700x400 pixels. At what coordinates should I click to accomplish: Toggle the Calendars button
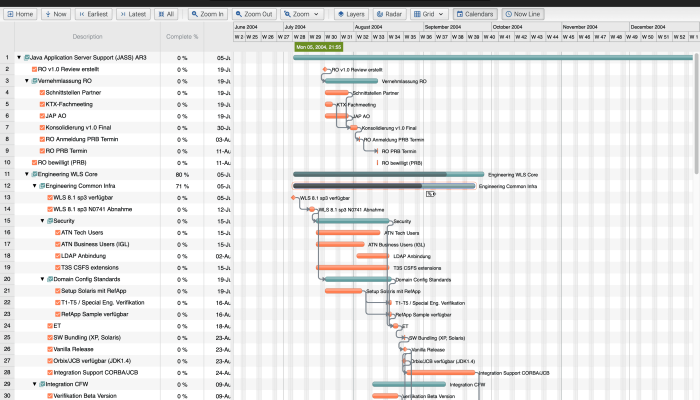[475, 14]
